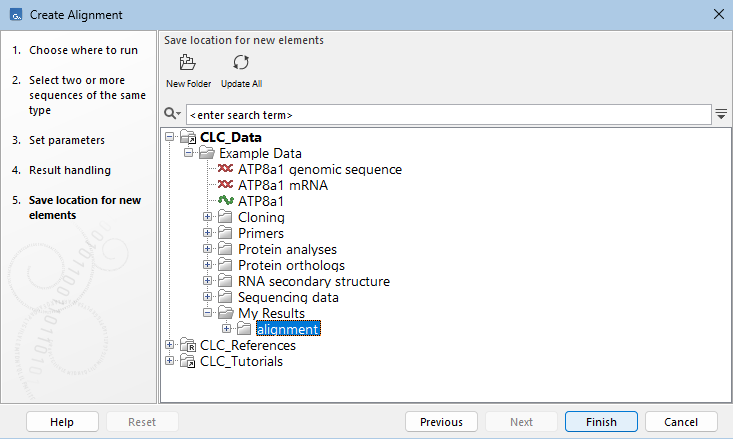Go to step Set parameters
Viewport: 733px width, 439px height.
coord(67,140)
